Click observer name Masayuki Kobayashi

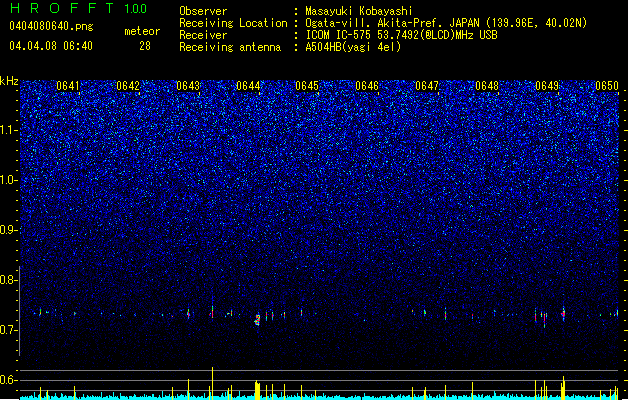point(358,11)
